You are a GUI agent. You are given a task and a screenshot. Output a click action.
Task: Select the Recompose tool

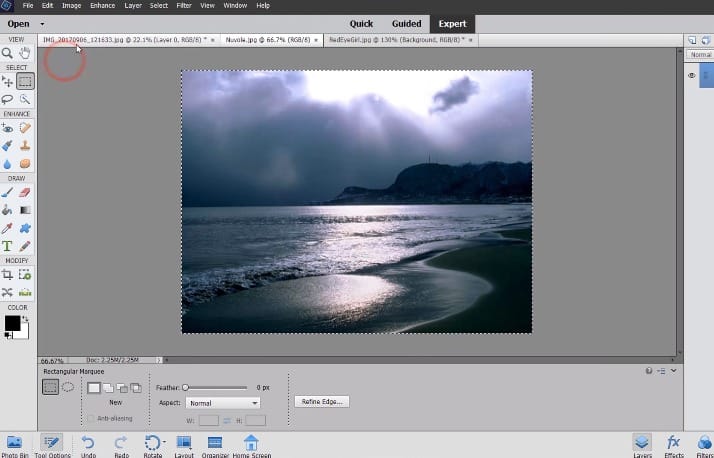(x=25, y=275)
